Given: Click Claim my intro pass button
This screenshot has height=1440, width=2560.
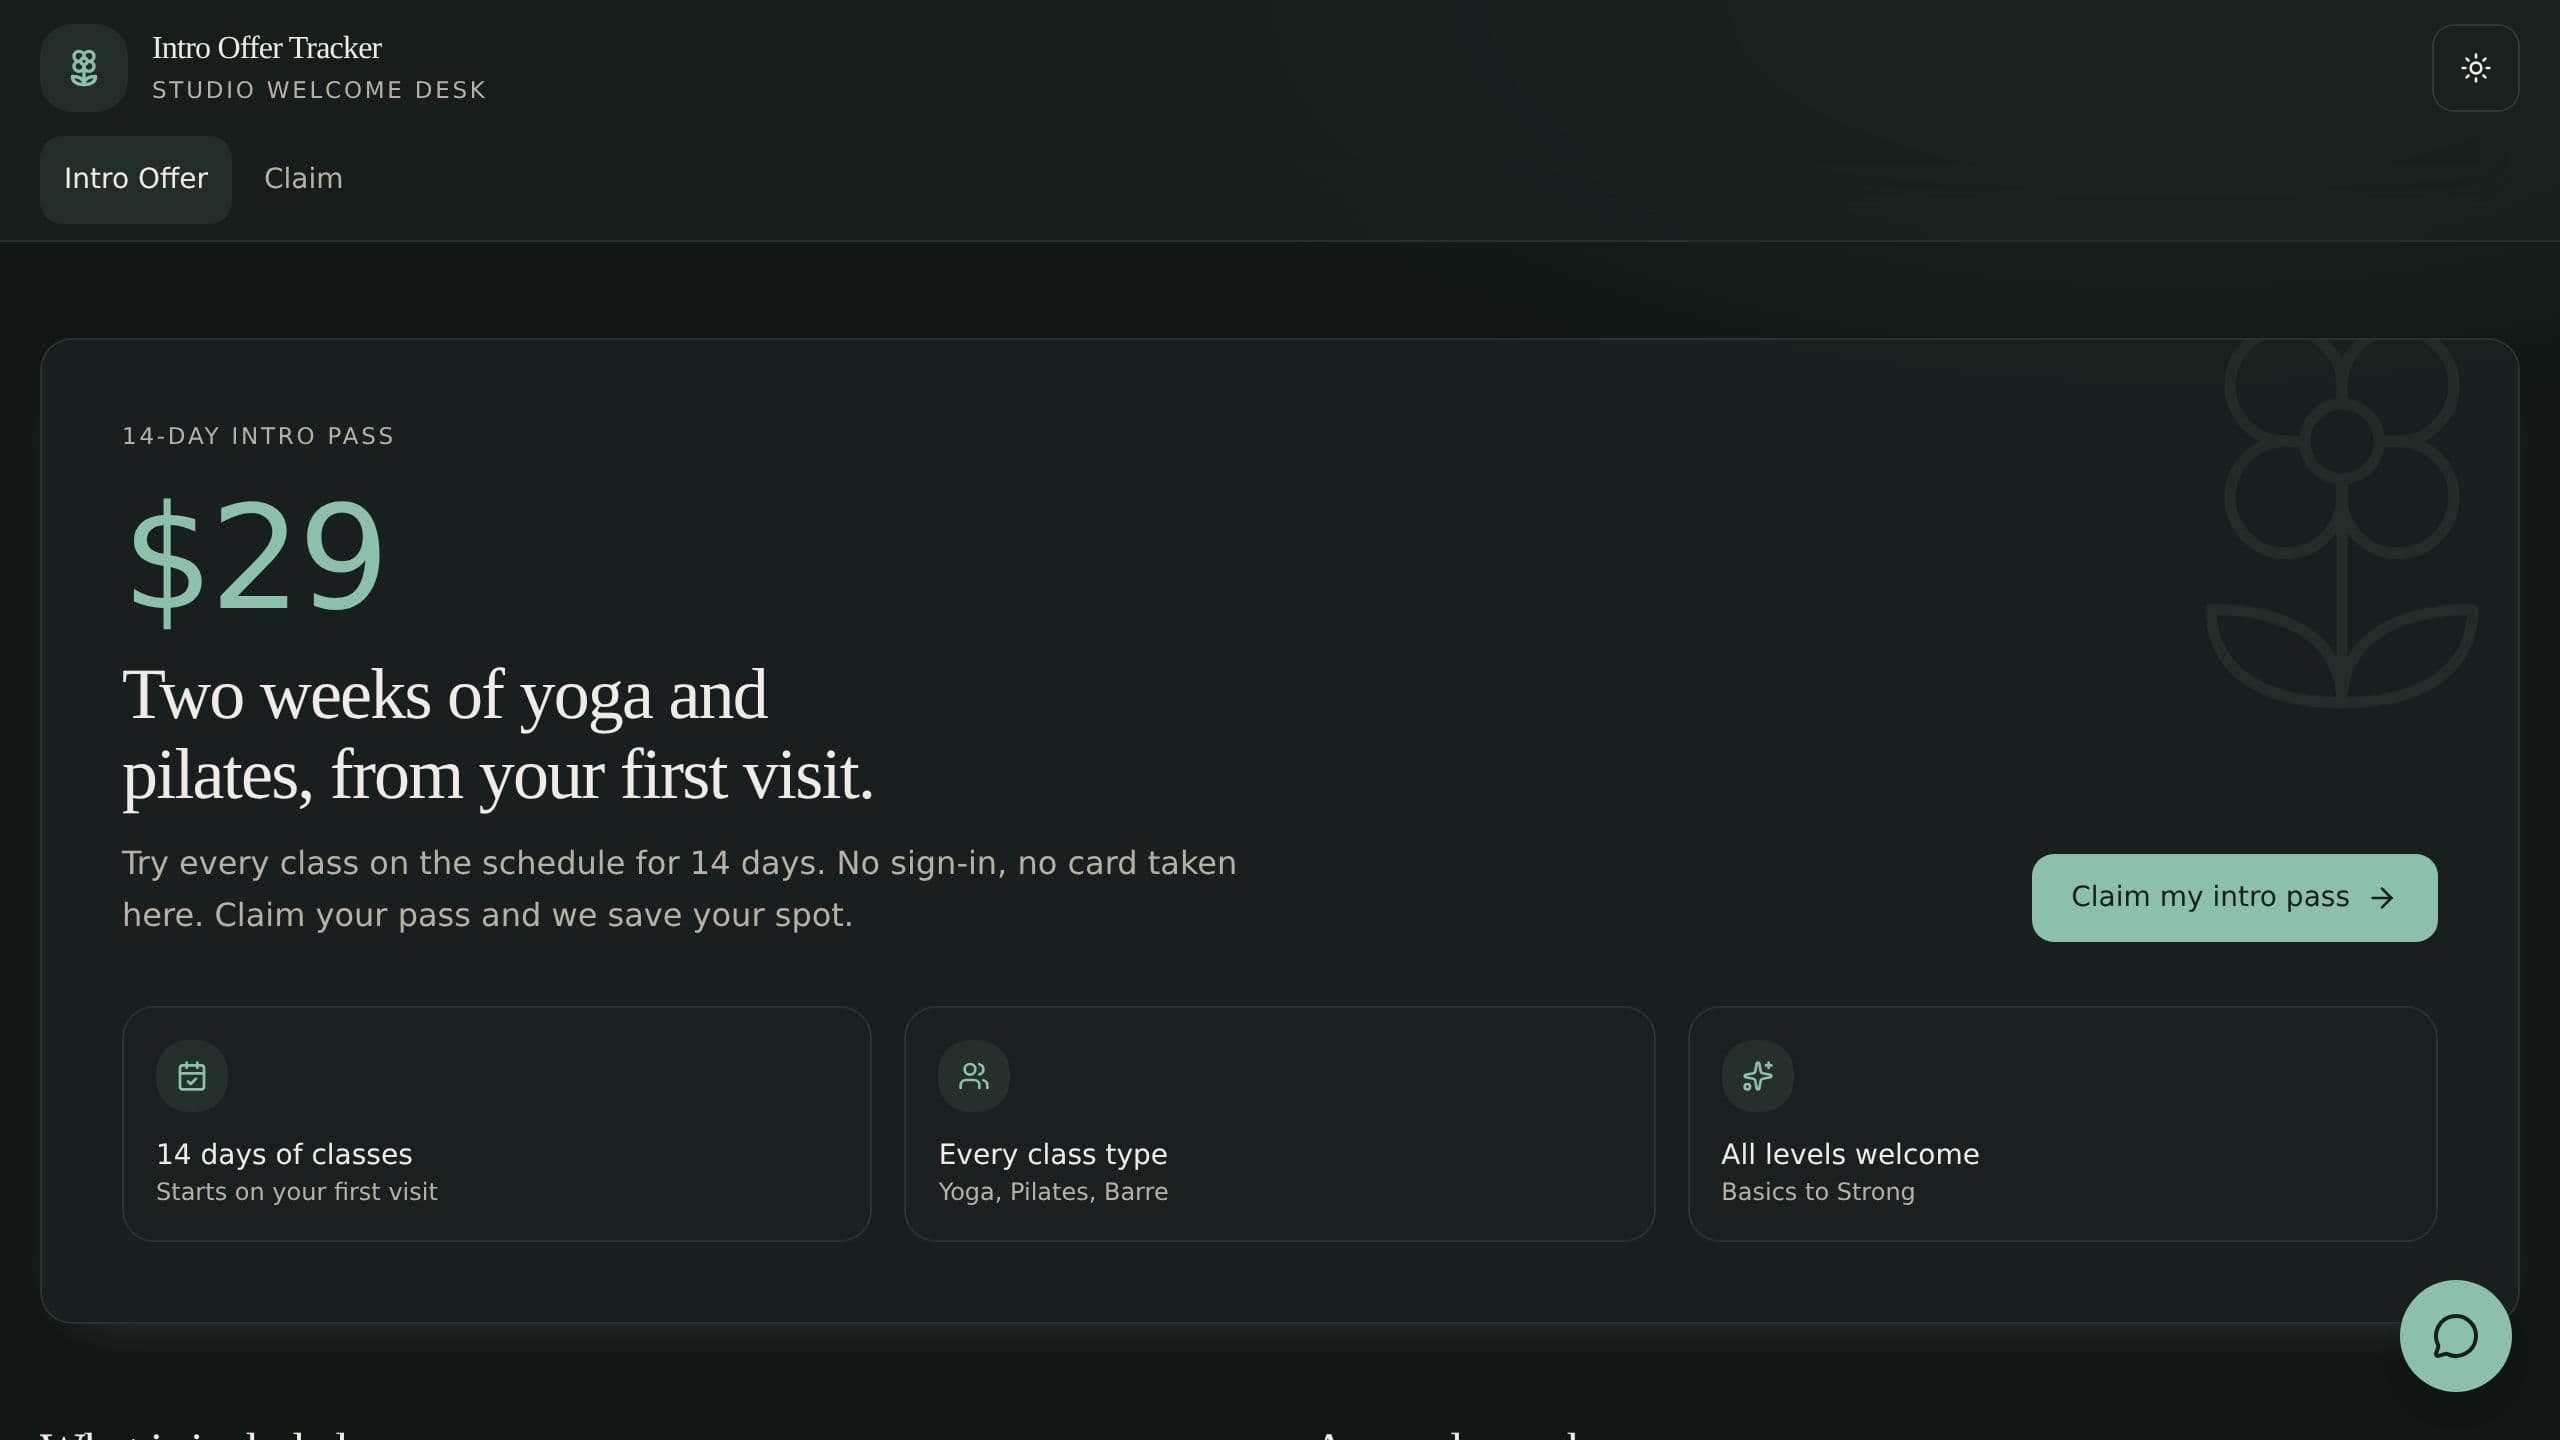Looking at the screenshot, I should (x=2234, y=897).
